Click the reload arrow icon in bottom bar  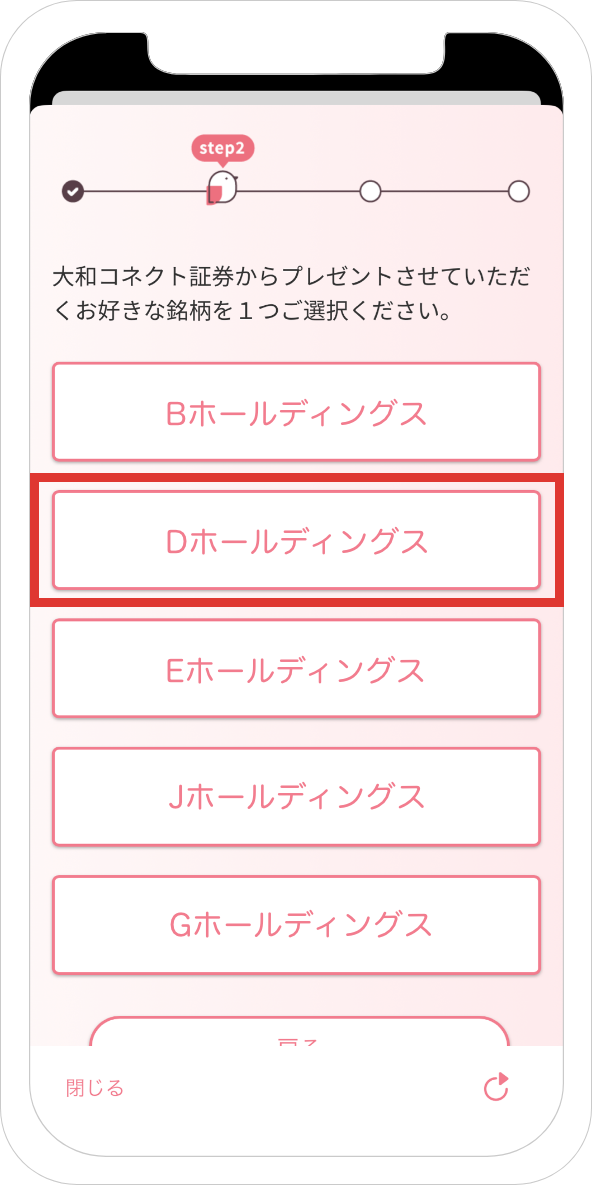click(x=497, y=1088)
